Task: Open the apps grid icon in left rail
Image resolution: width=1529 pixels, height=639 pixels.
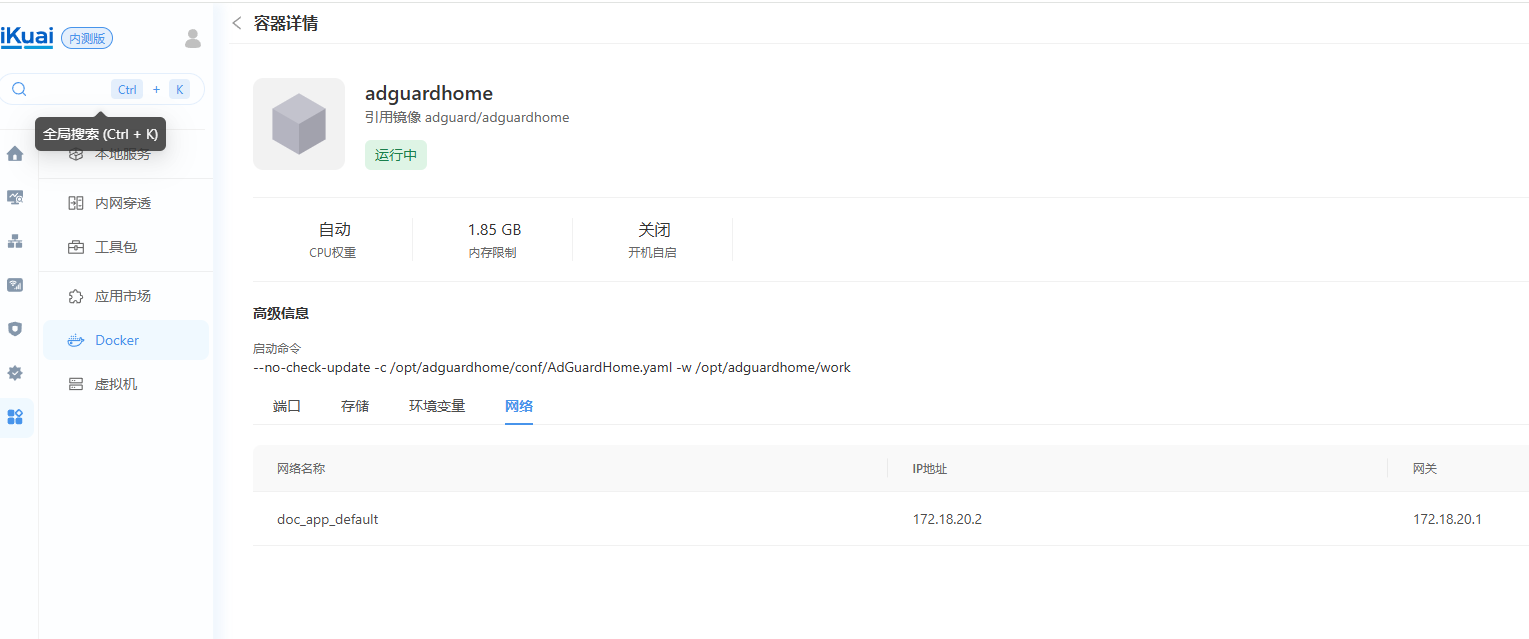Action: click(15, 417)
